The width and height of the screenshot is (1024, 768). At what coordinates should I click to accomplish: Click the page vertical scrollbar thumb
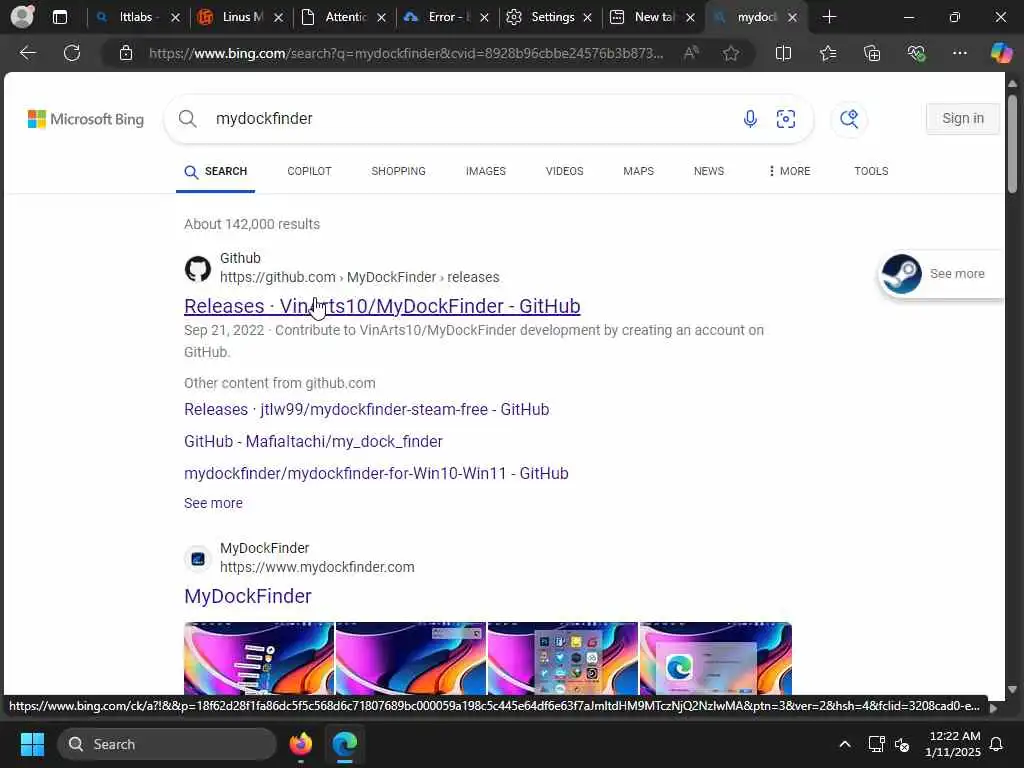[1012, 144]
